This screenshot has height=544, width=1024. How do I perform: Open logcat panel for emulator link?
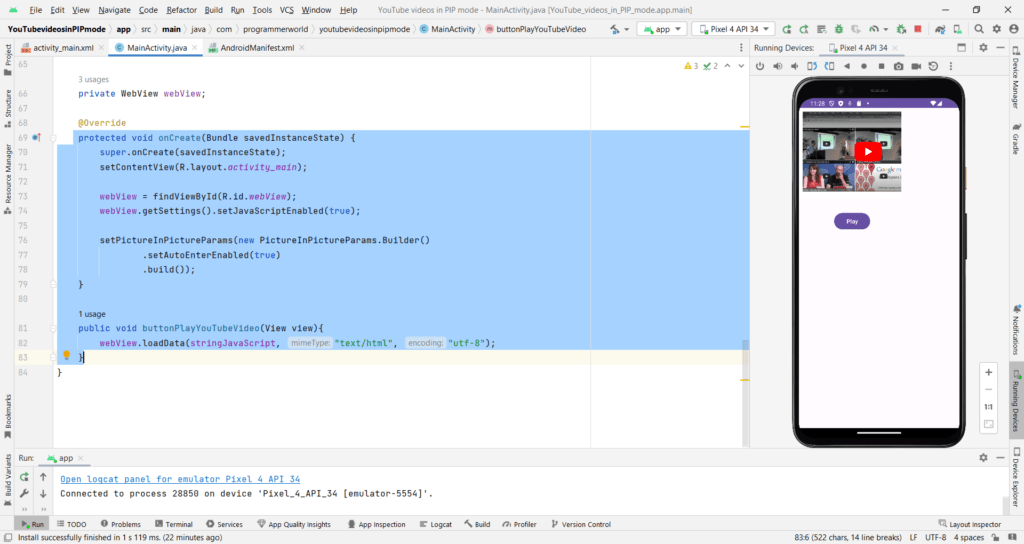click(x=180, y=479)
